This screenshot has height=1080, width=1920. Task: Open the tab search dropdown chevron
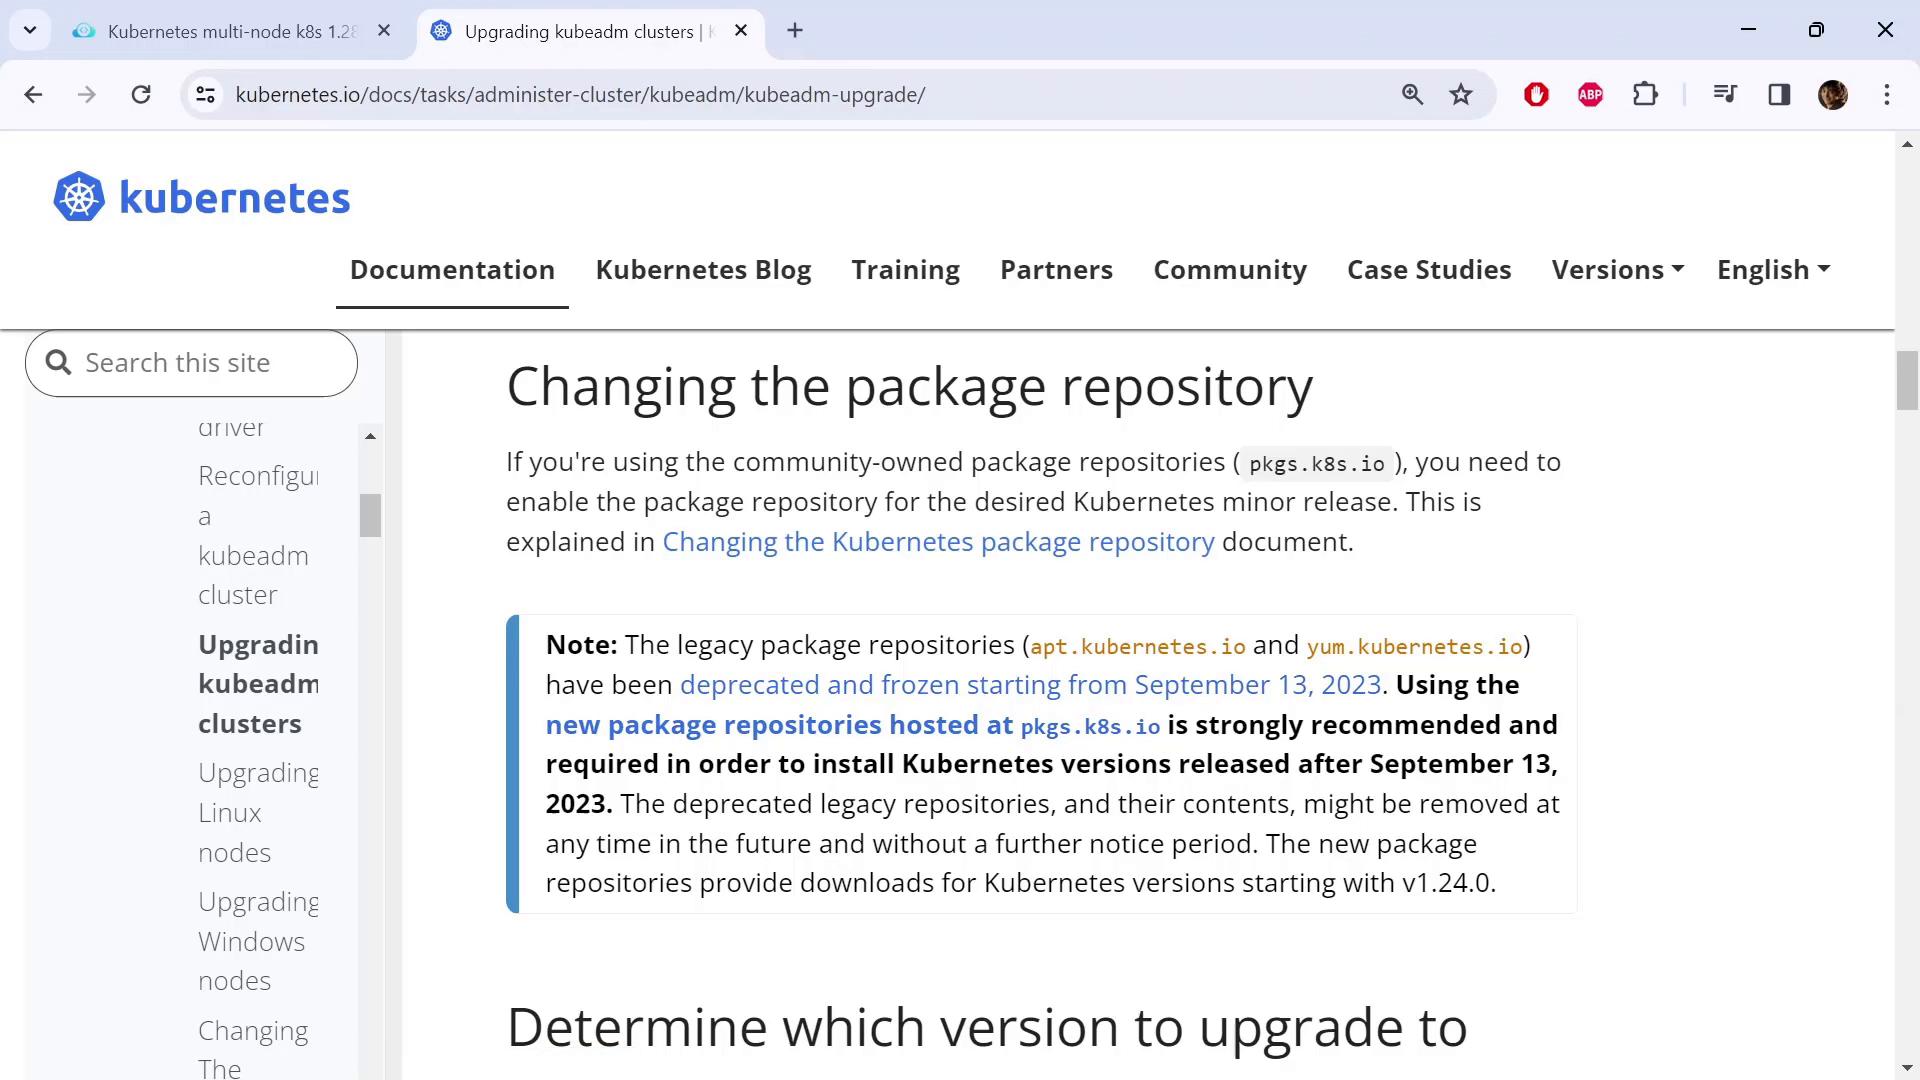[x=30, y=31]
